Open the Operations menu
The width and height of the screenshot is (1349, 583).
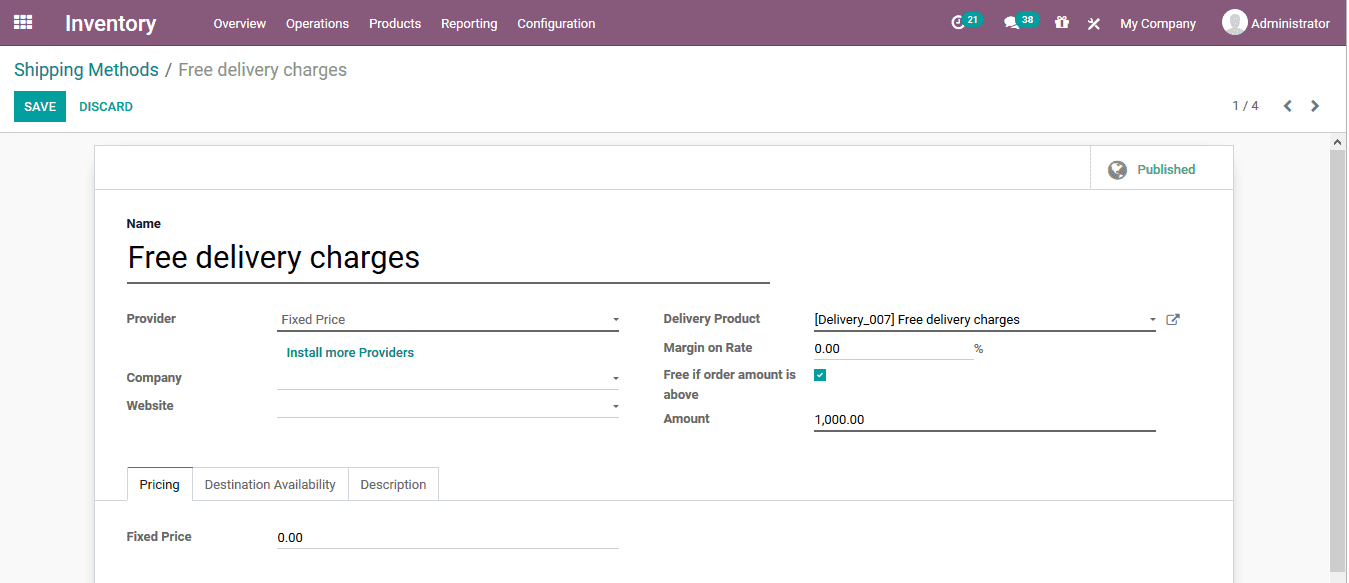(317, 23)
